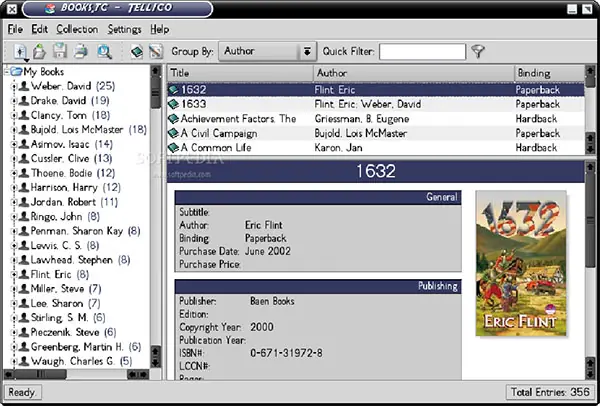The height and width of the screenshot is (406, 600).
Task: Expand the Jordan, Robert group
Action: (14, 202)
